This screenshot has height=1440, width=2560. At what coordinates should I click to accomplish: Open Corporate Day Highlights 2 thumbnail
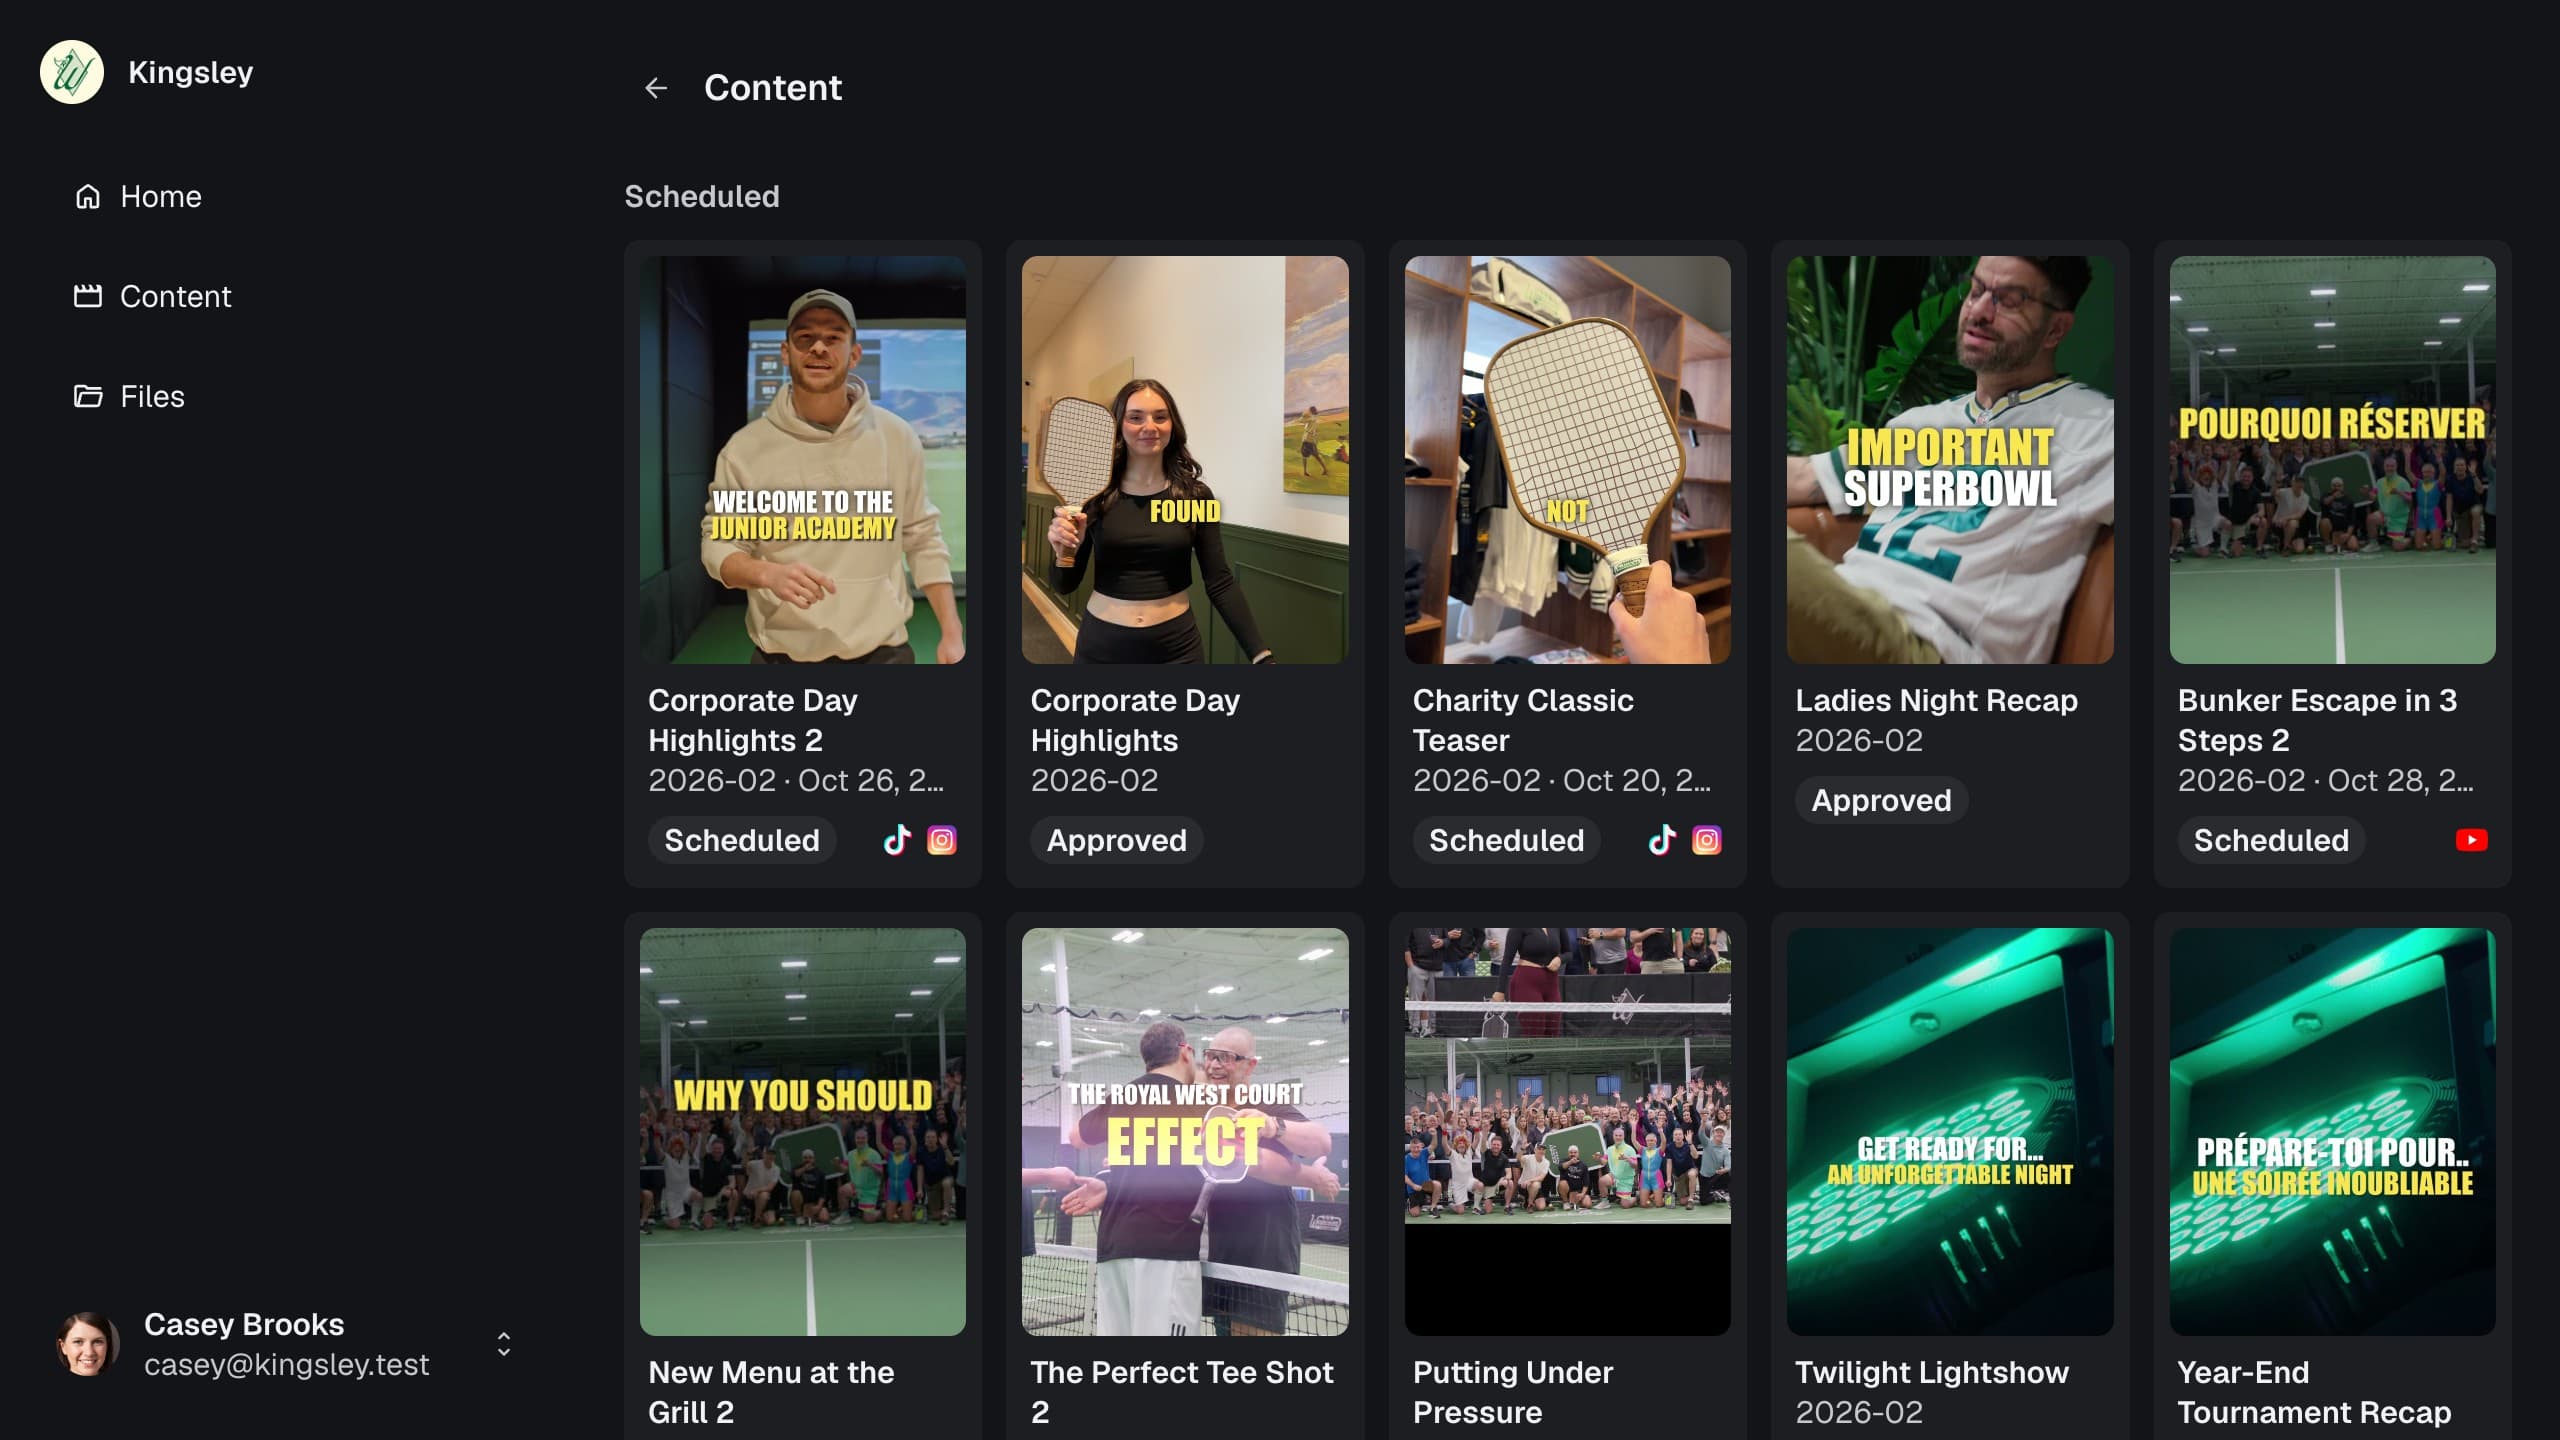803,460
